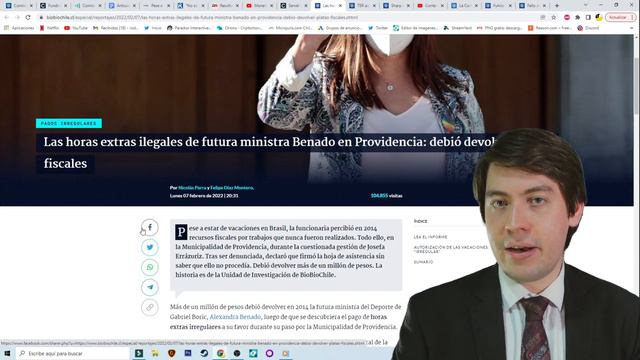Jump to LEA EL INFORME index entry
This screenshot has height=360, width=640.
[x=430, y=237]
